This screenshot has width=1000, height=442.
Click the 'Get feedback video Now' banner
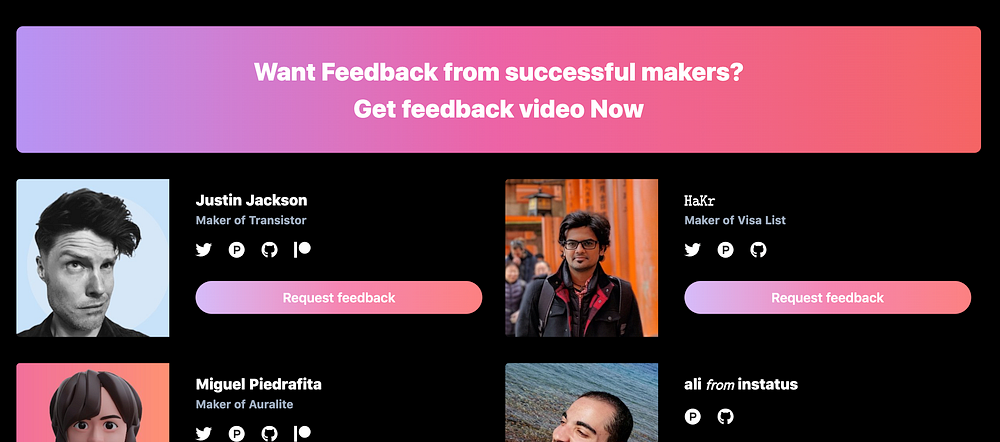pyautogui.click(x=498, y=89)
